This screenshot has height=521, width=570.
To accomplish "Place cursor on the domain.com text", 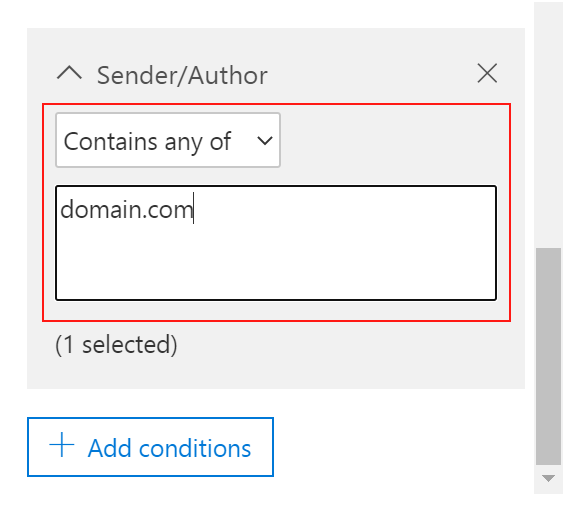I will [x=127, y=210].
